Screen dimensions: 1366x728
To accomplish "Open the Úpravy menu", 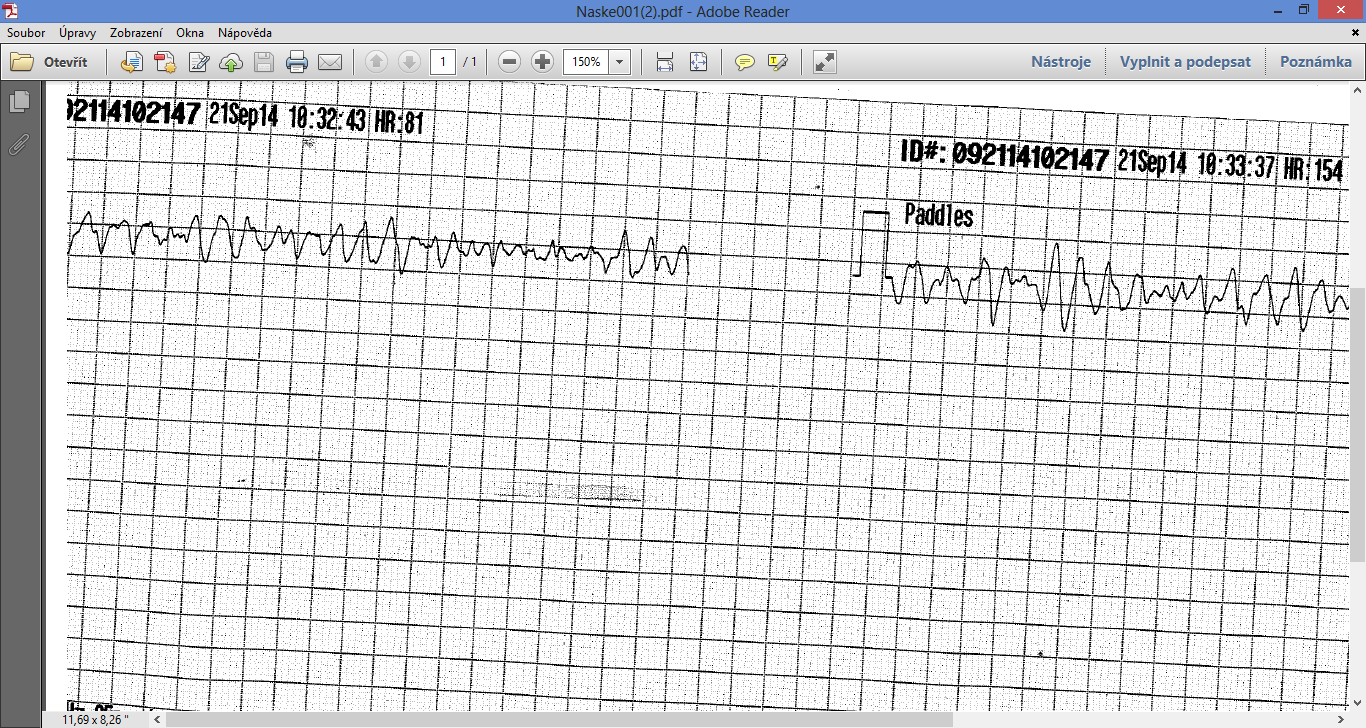I will 77,33.
